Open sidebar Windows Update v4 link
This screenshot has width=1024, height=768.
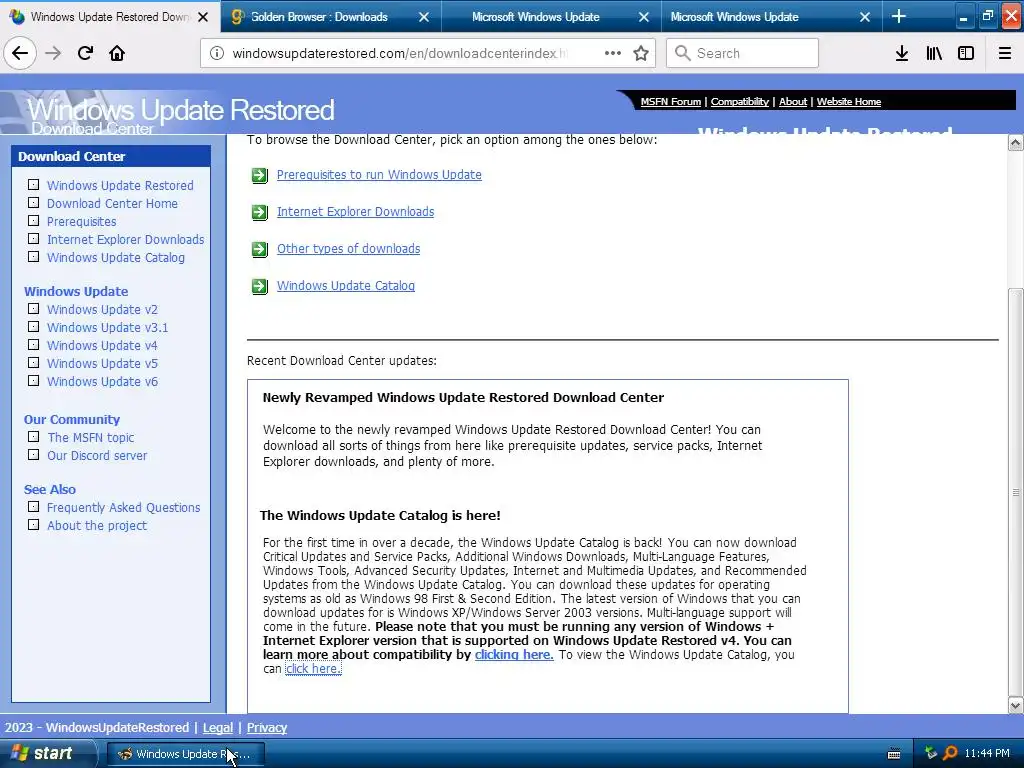click(102, 345)
